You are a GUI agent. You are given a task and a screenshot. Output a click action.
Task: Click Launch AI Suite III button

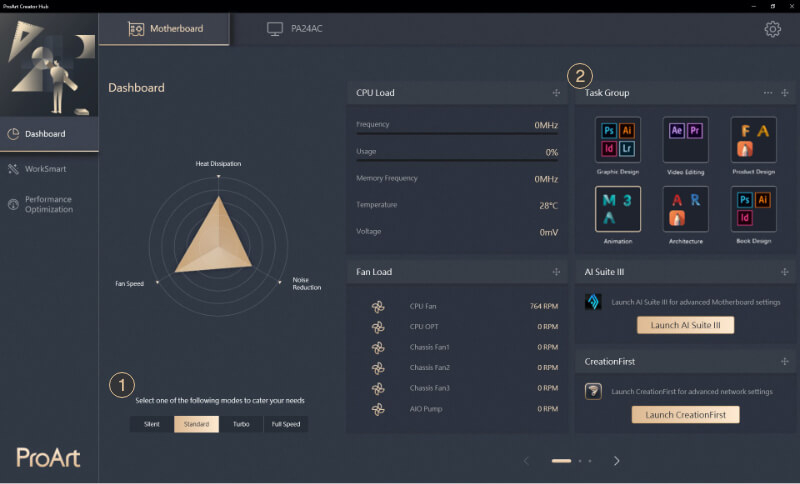pyautogui.click(x=685, y=325)
